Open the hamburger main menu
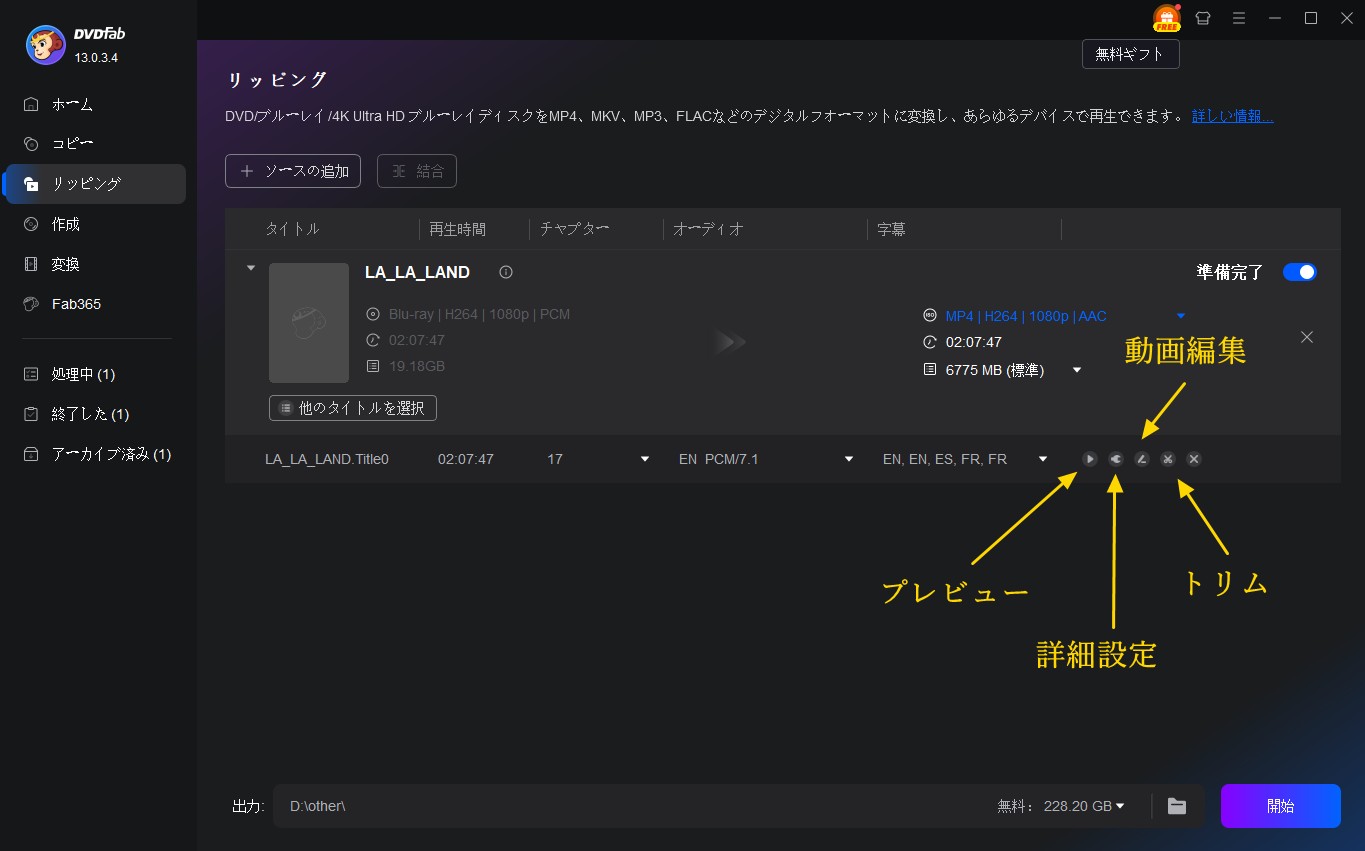1365x851 pixels. [x=1239, y=18]
